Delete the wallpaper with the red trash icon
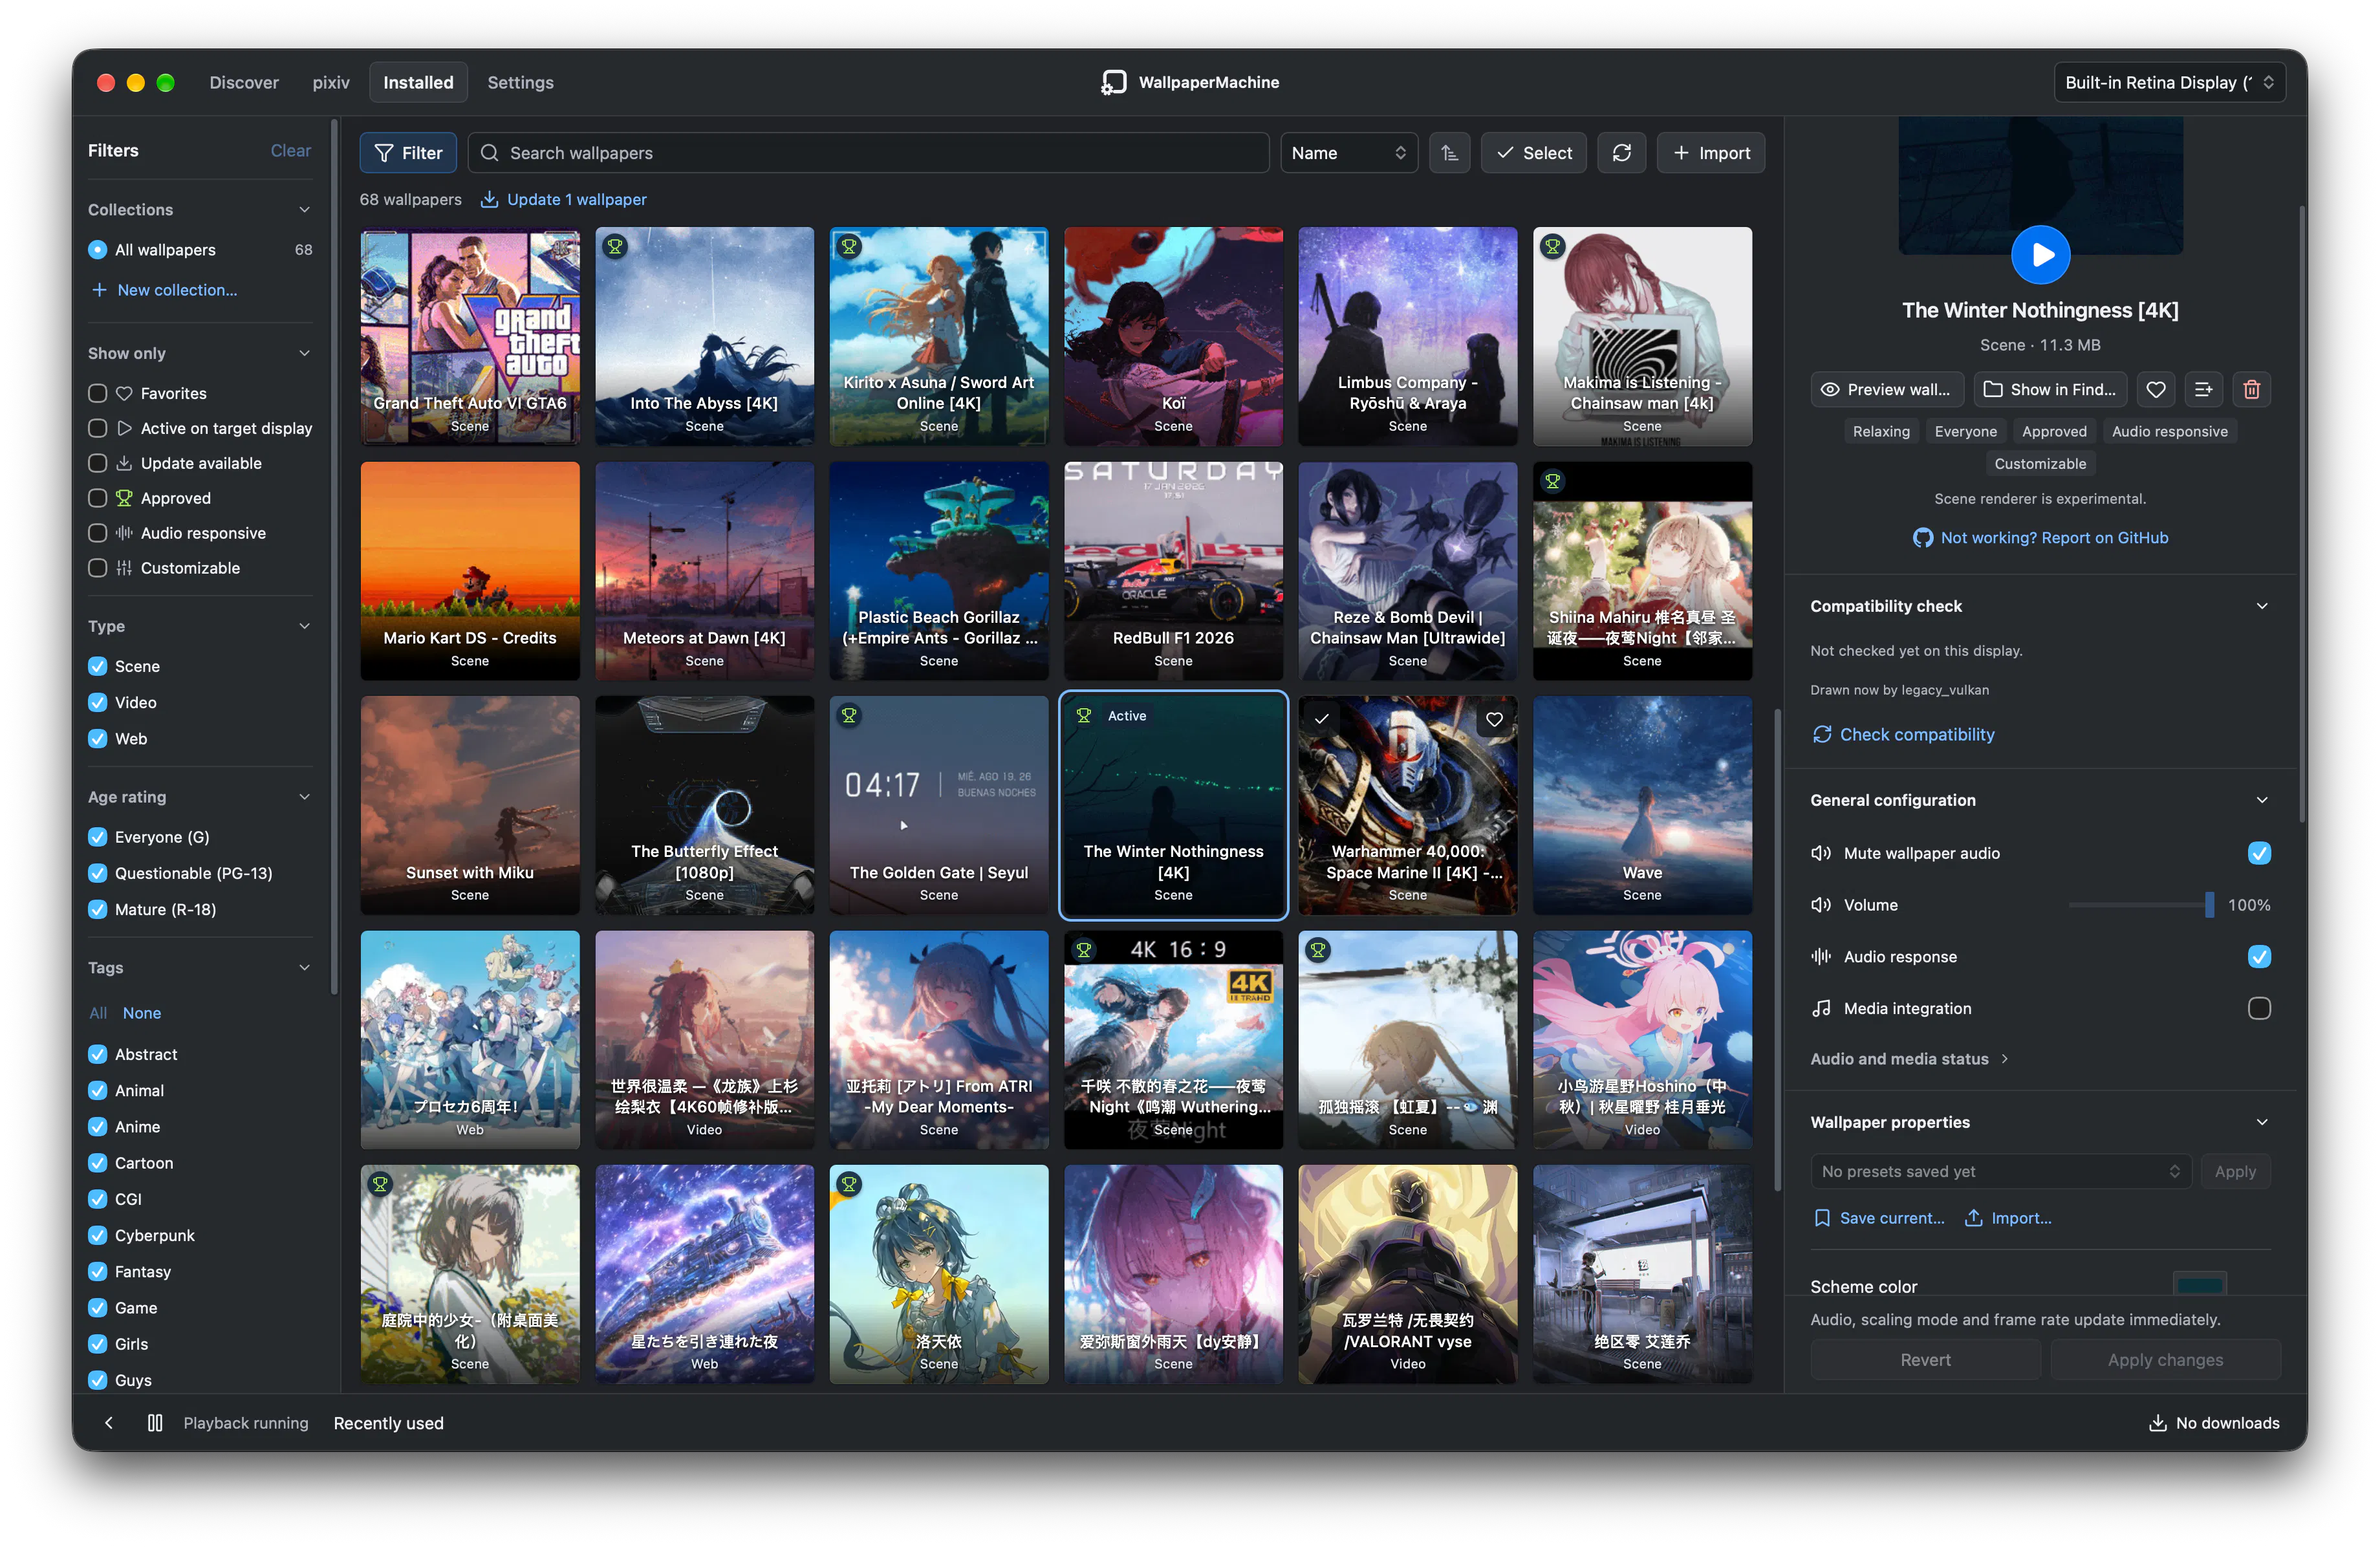Viewport: 2380px width, 1547px height. [2251, 390]
